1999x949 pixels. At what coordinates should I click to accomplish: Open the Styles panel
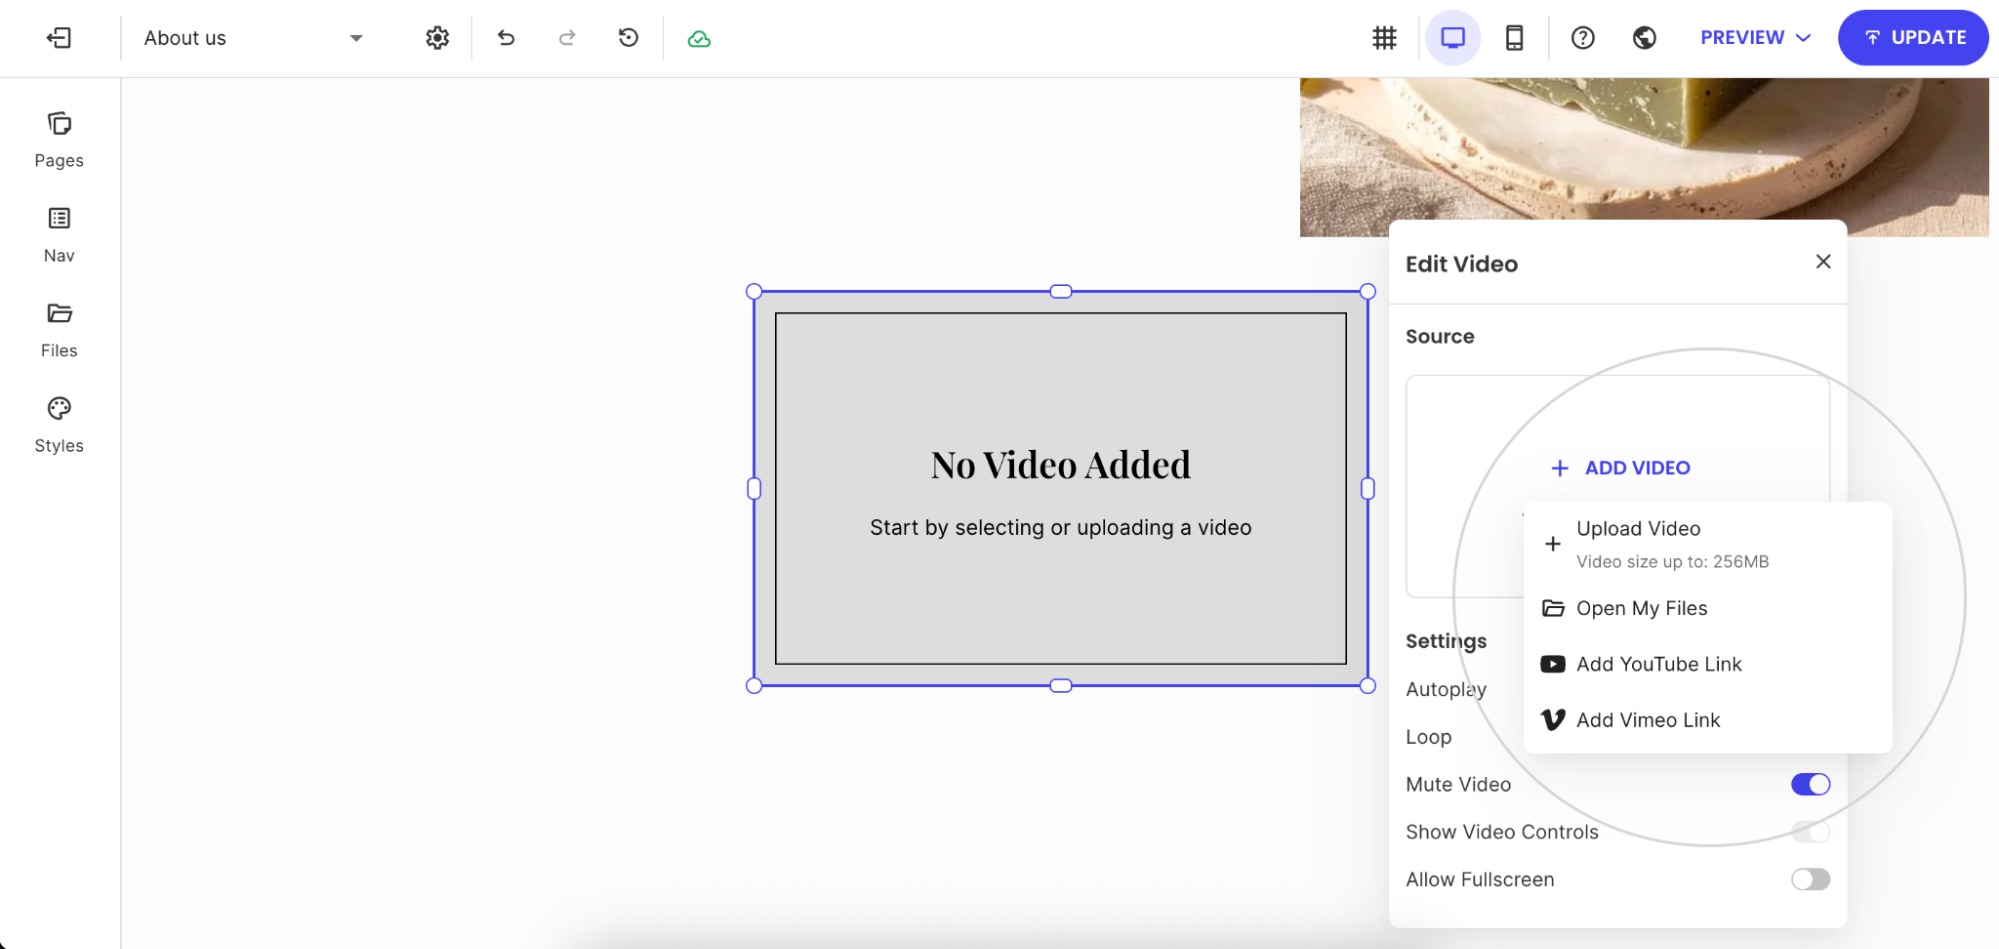pos(59,425)
